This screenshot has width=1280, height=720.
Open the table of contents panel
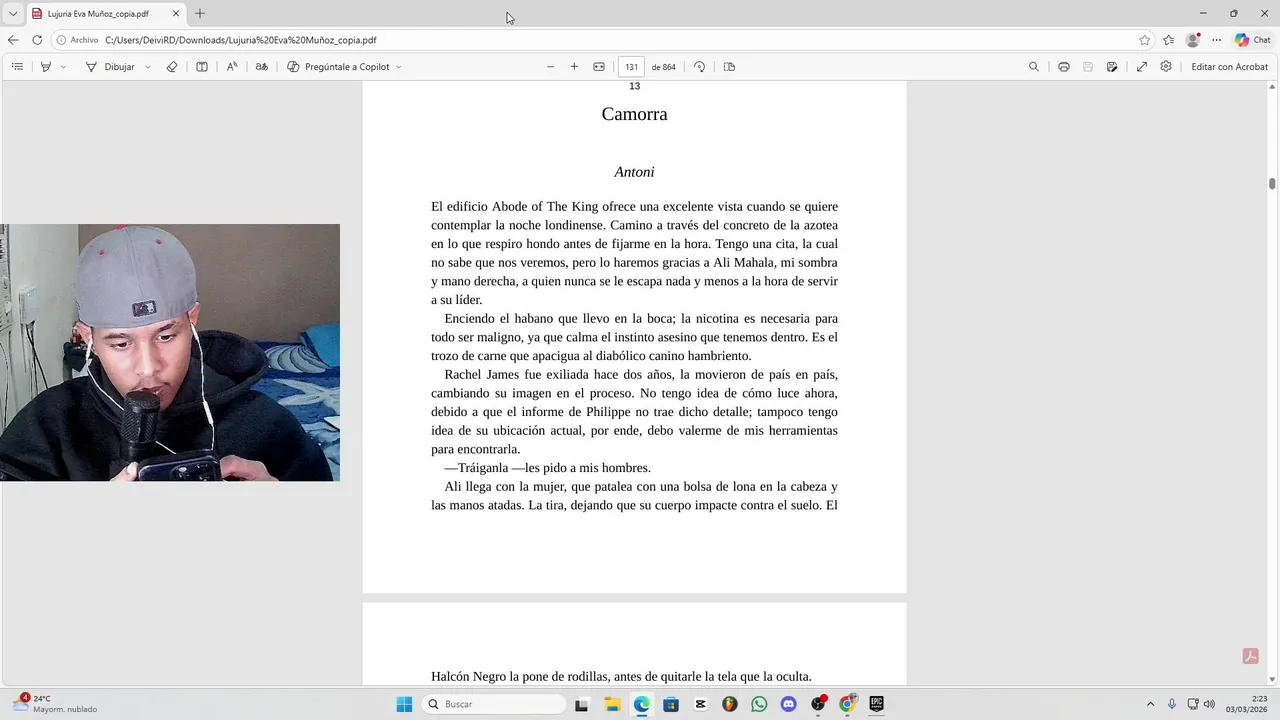coord(17,67)
